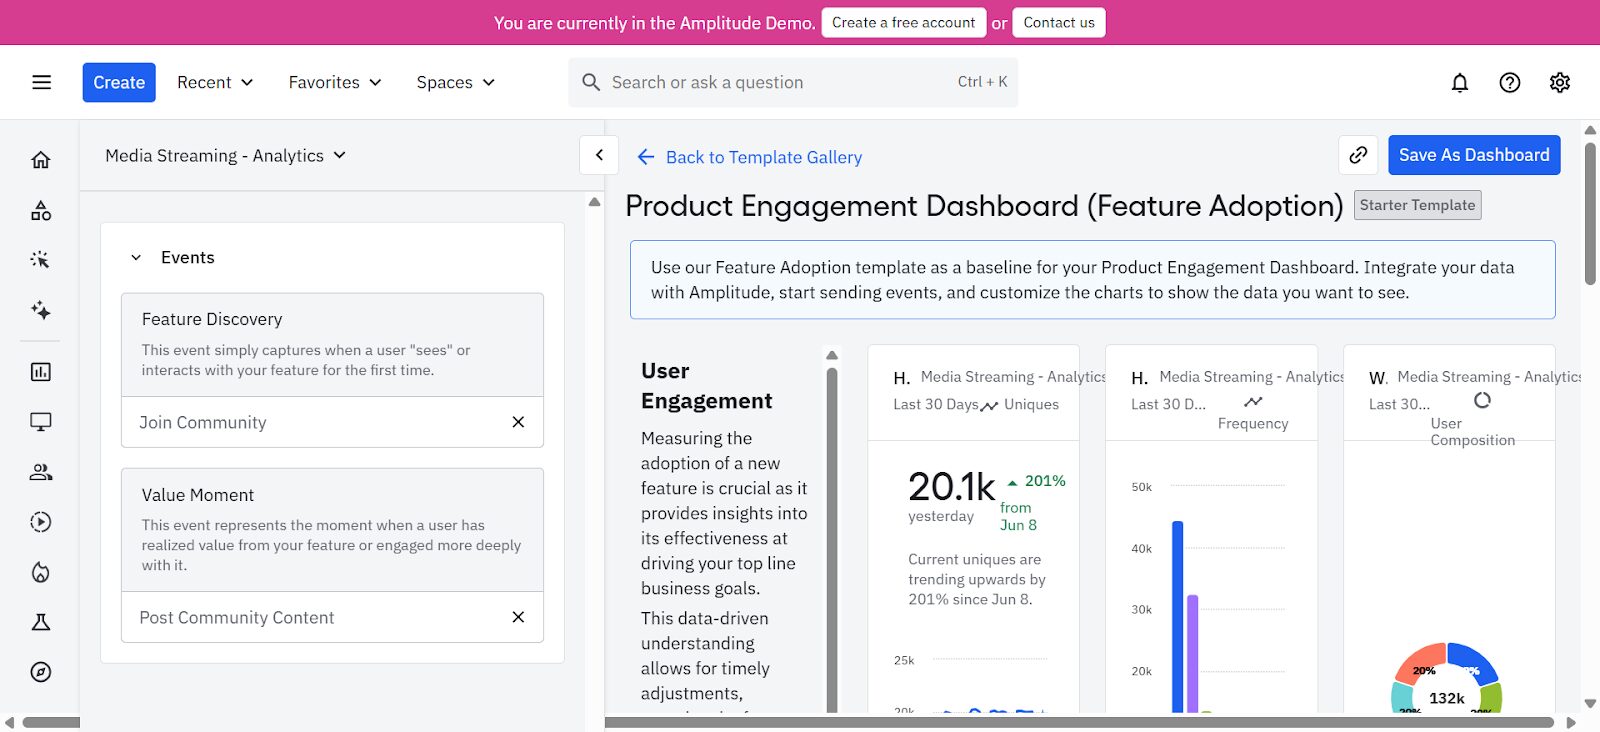The image size is (1600, 732).
Task: Click the Last 30 Days label on Uniques card
Action: tap(936, 404)
